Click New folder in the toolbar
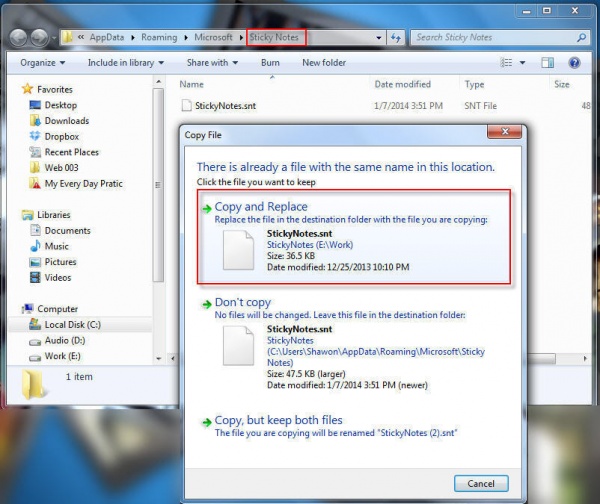600x504 pixels. [324, 63]
